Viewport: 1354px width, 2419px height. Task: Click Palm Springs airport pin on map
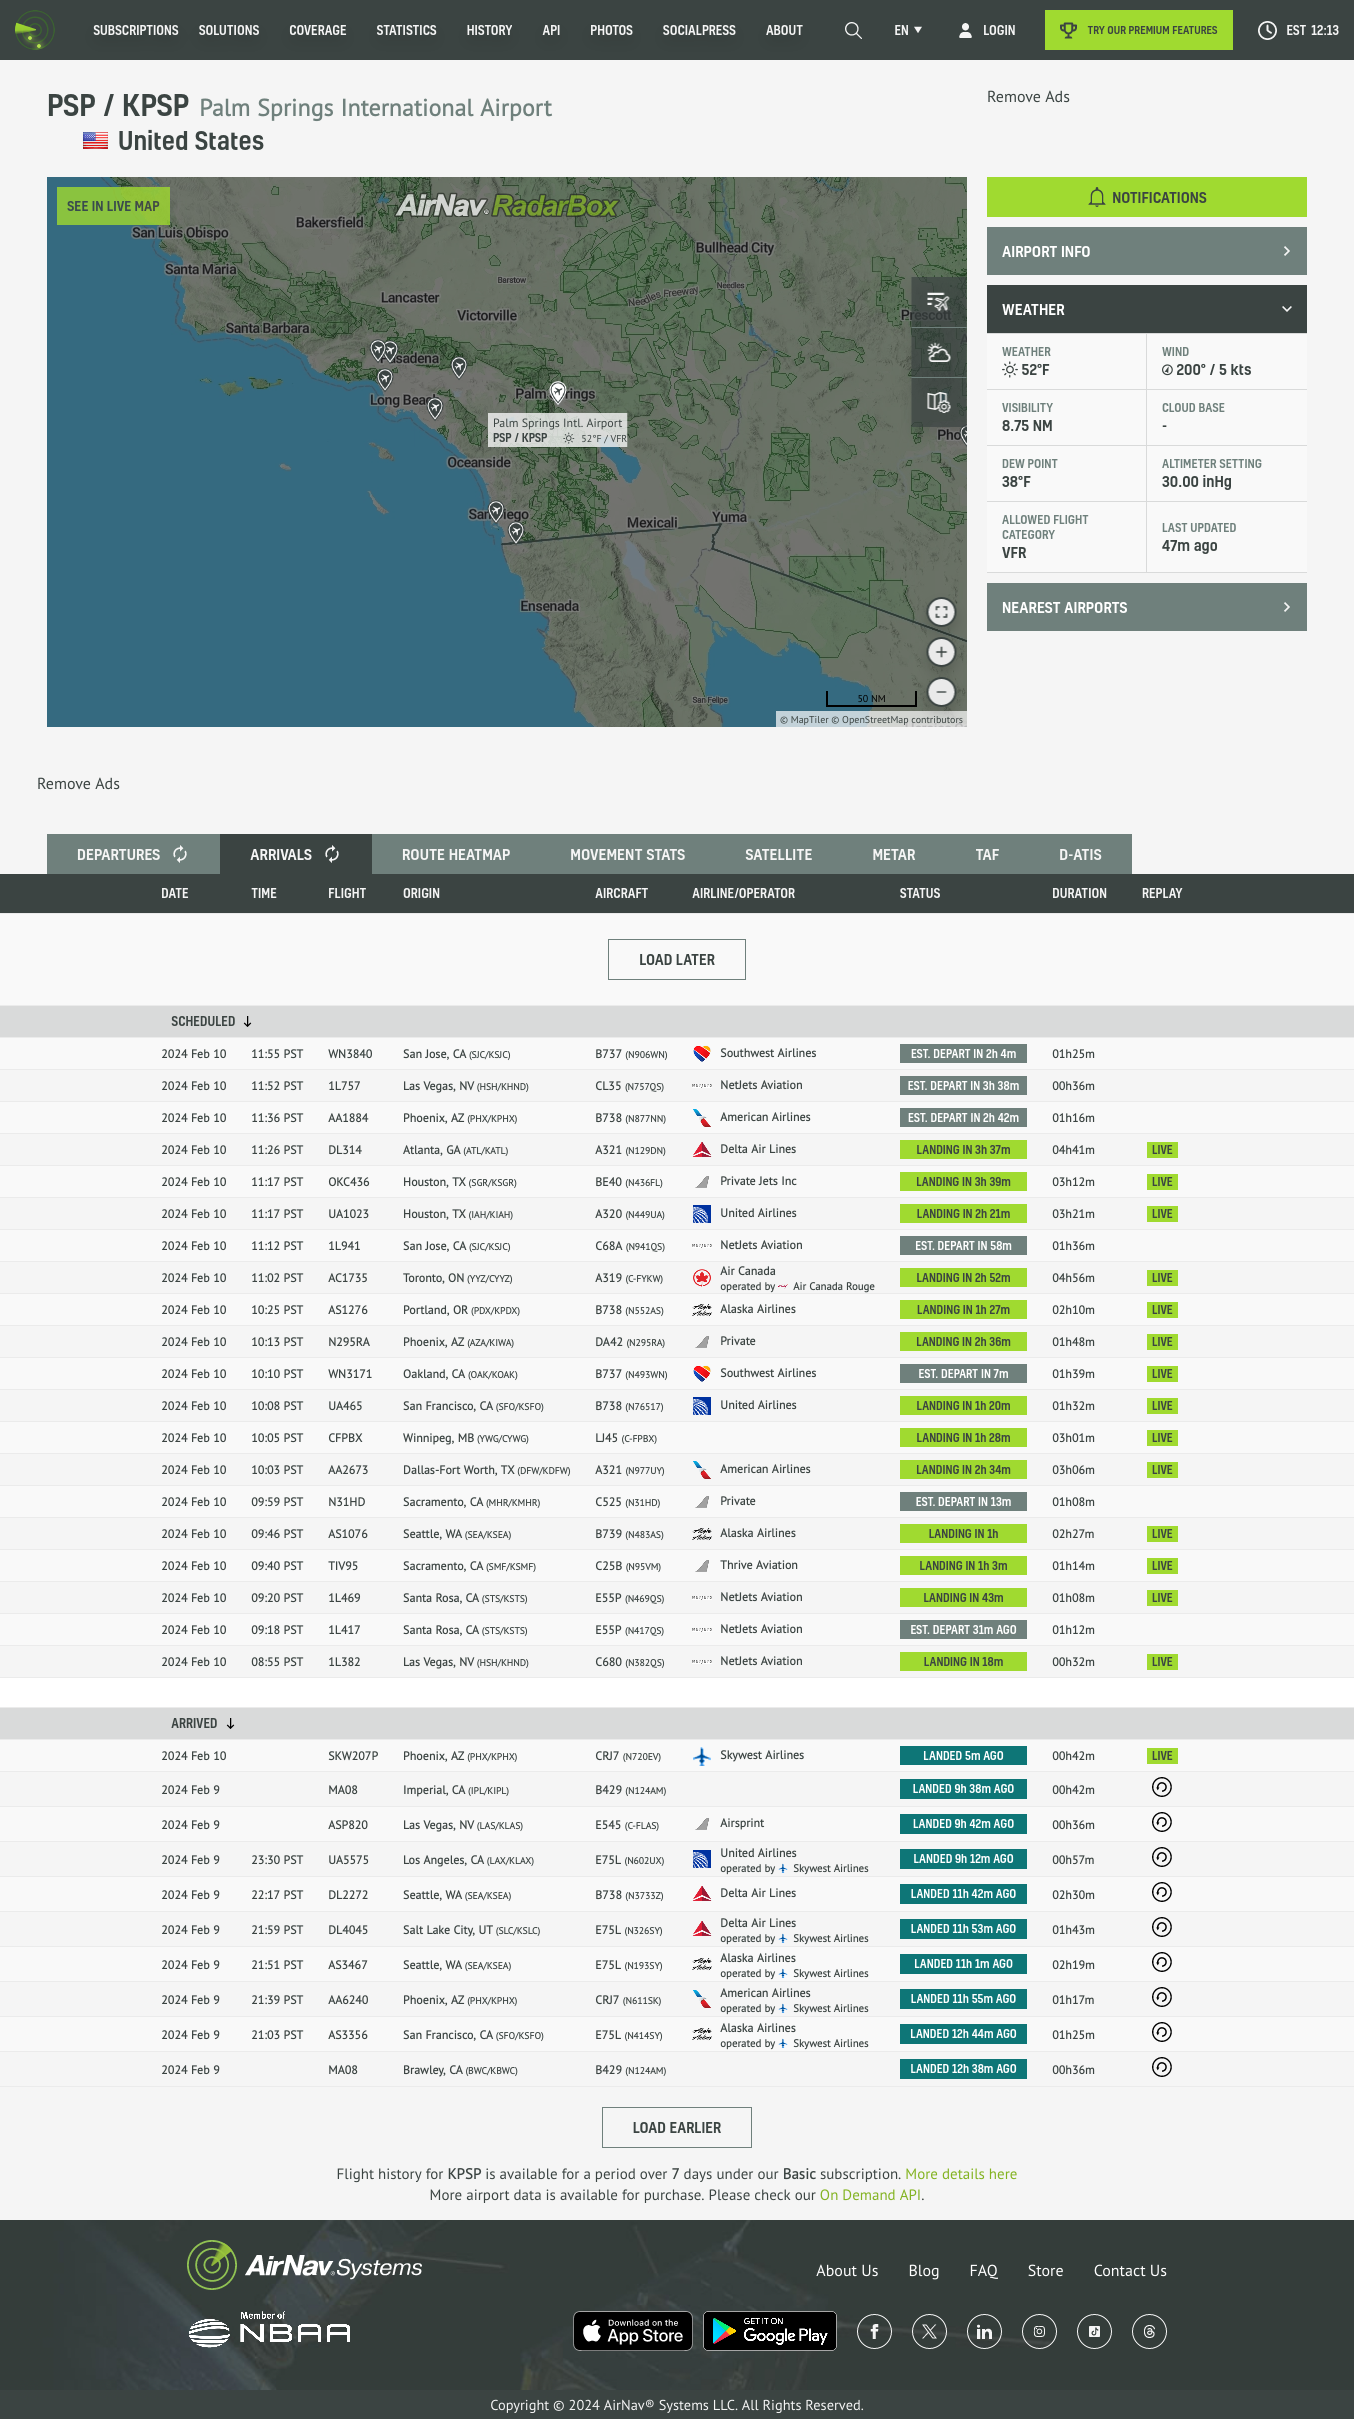tap(558, 392)
